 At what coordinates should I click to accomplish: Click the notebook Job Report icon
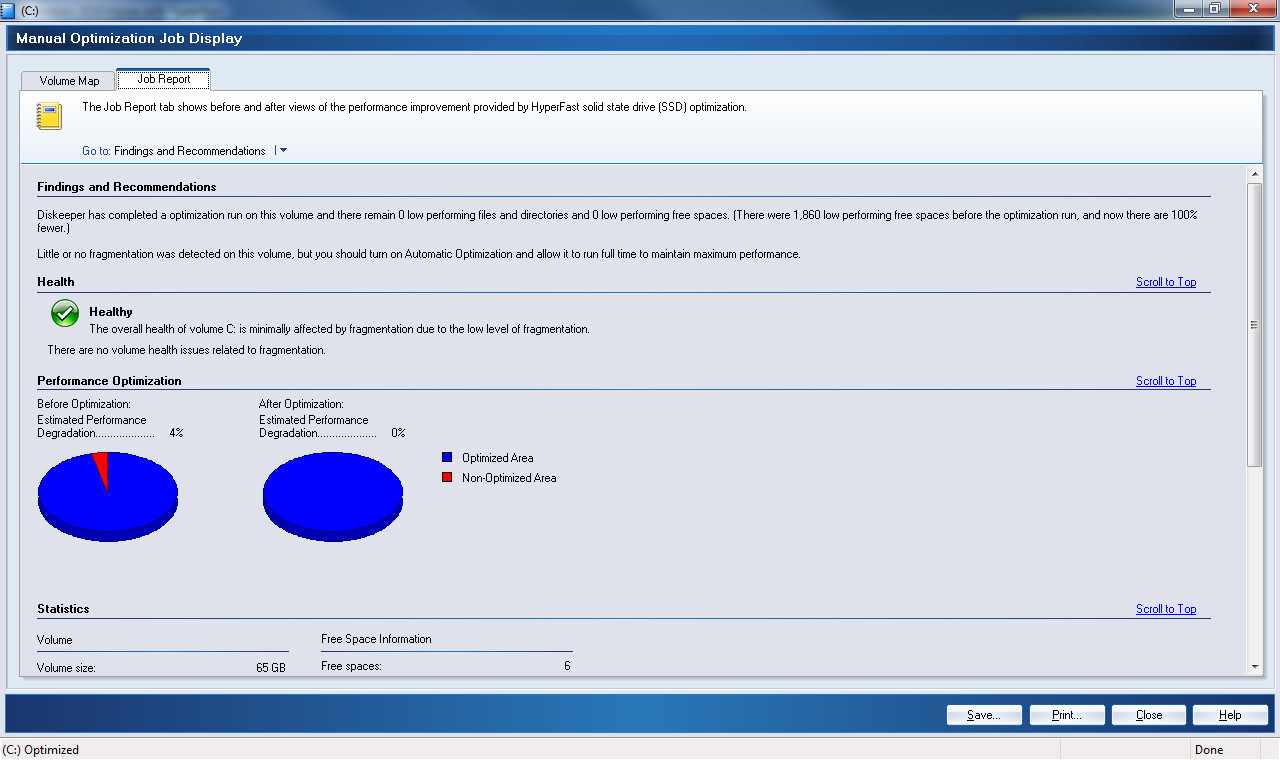(x=49, y=116)
